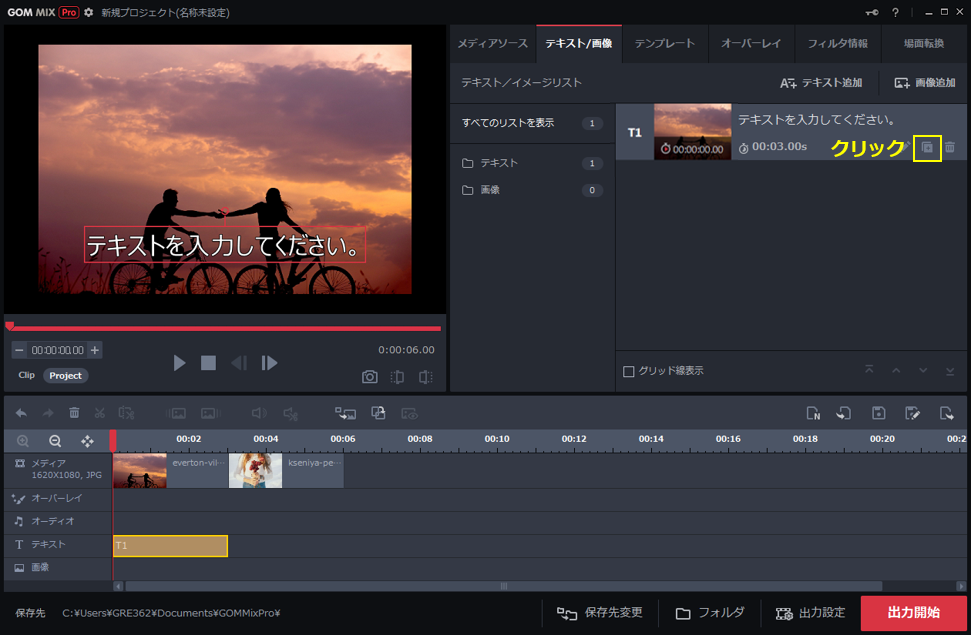Switch preview mode to Clip
971x635 pixels.
click(x=26, y=376)
